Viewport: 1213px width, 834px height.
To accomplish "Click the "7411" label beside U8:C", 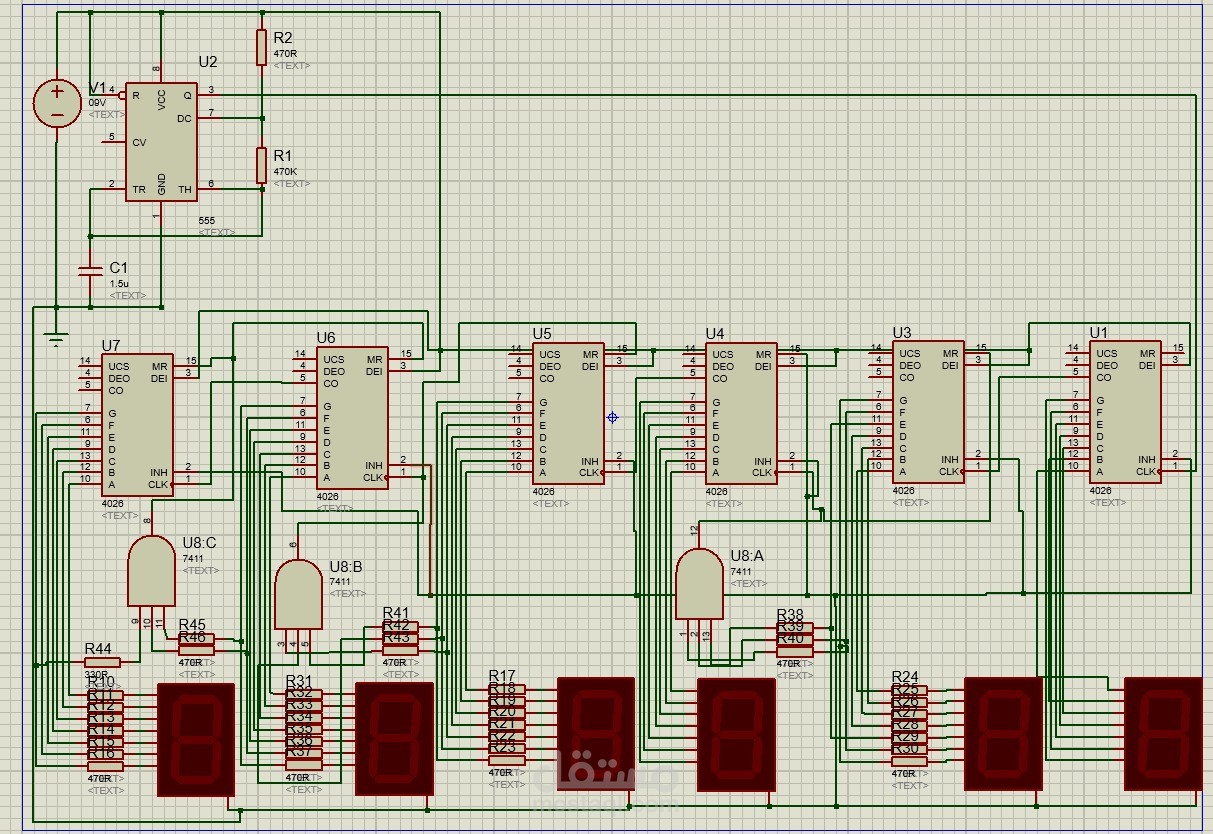I will (192, 559).
